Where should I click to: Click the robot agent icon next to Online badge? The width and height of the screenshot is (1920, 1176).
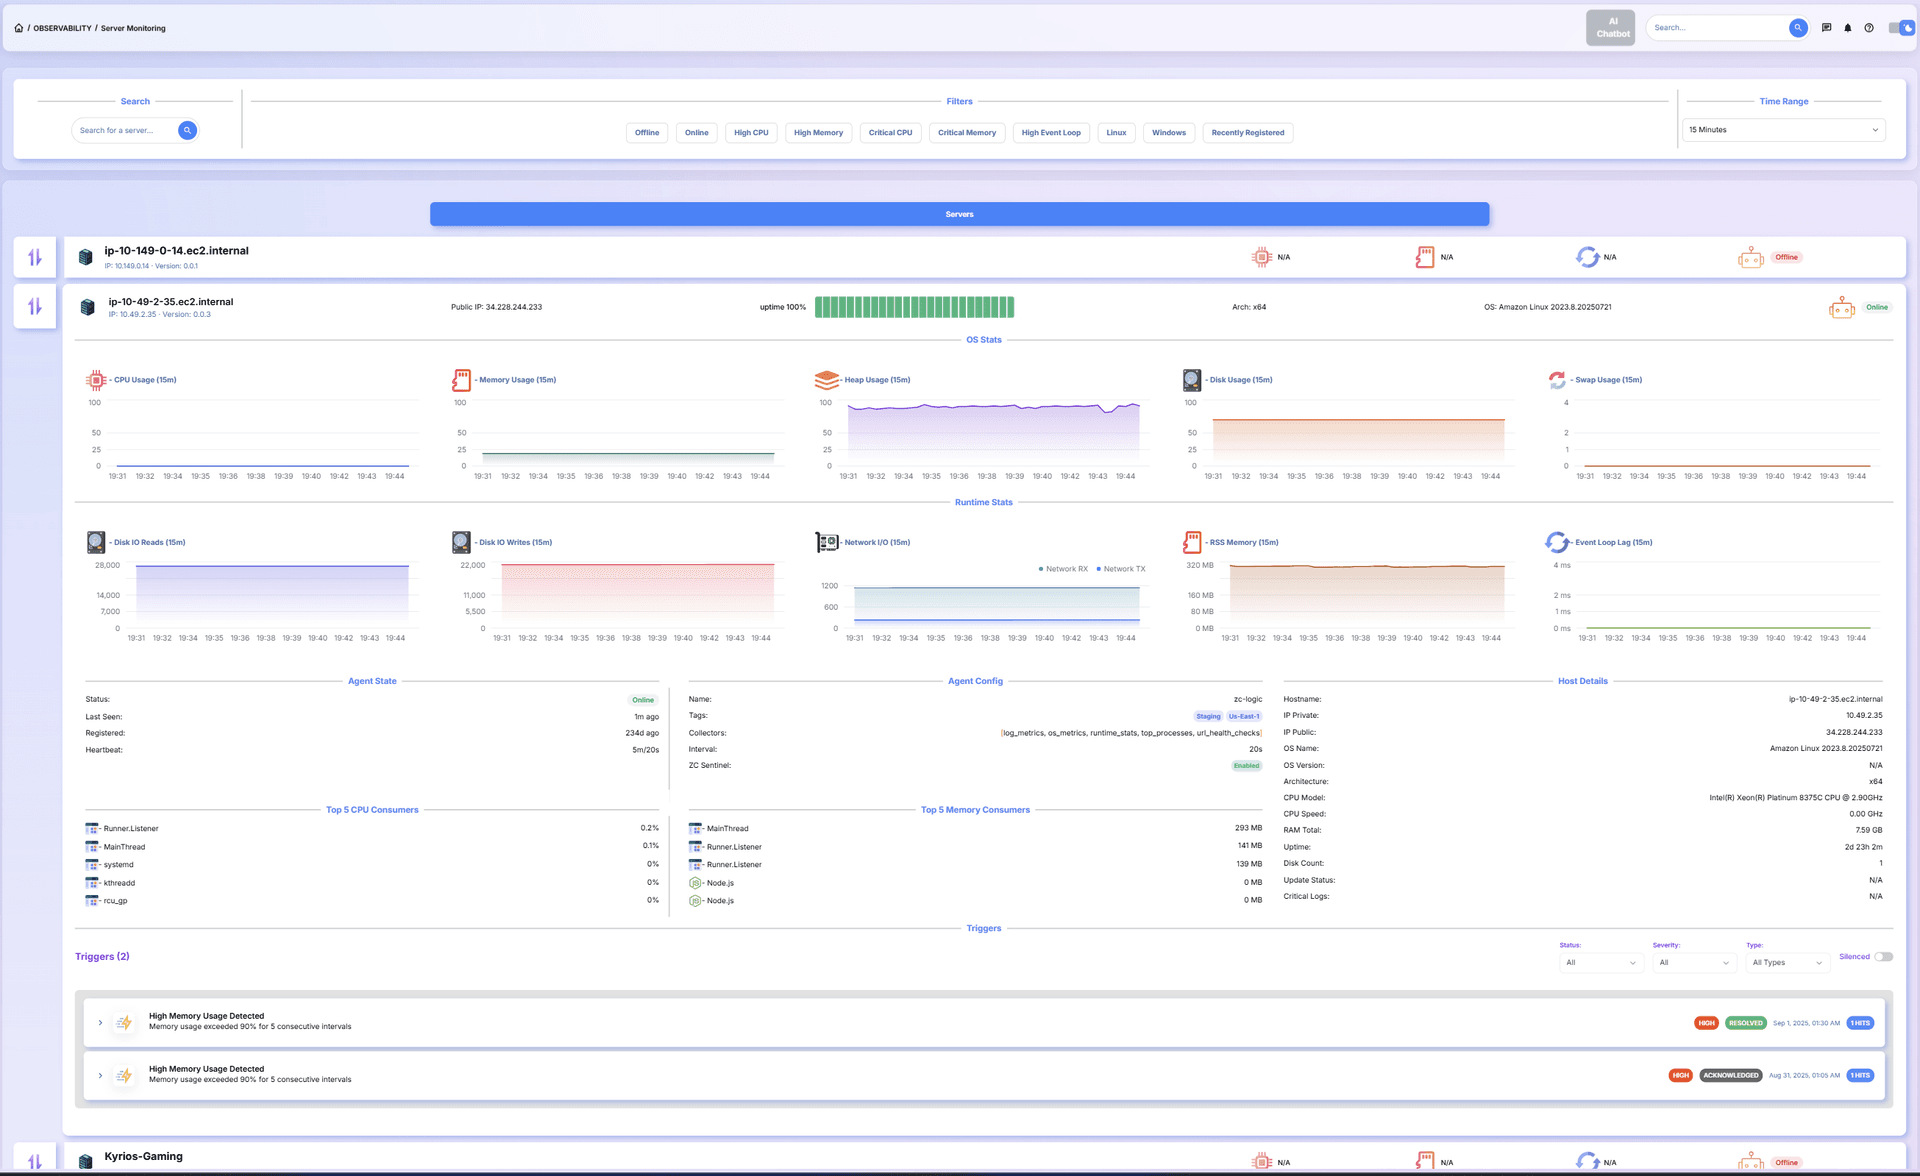click(1842, 308)
